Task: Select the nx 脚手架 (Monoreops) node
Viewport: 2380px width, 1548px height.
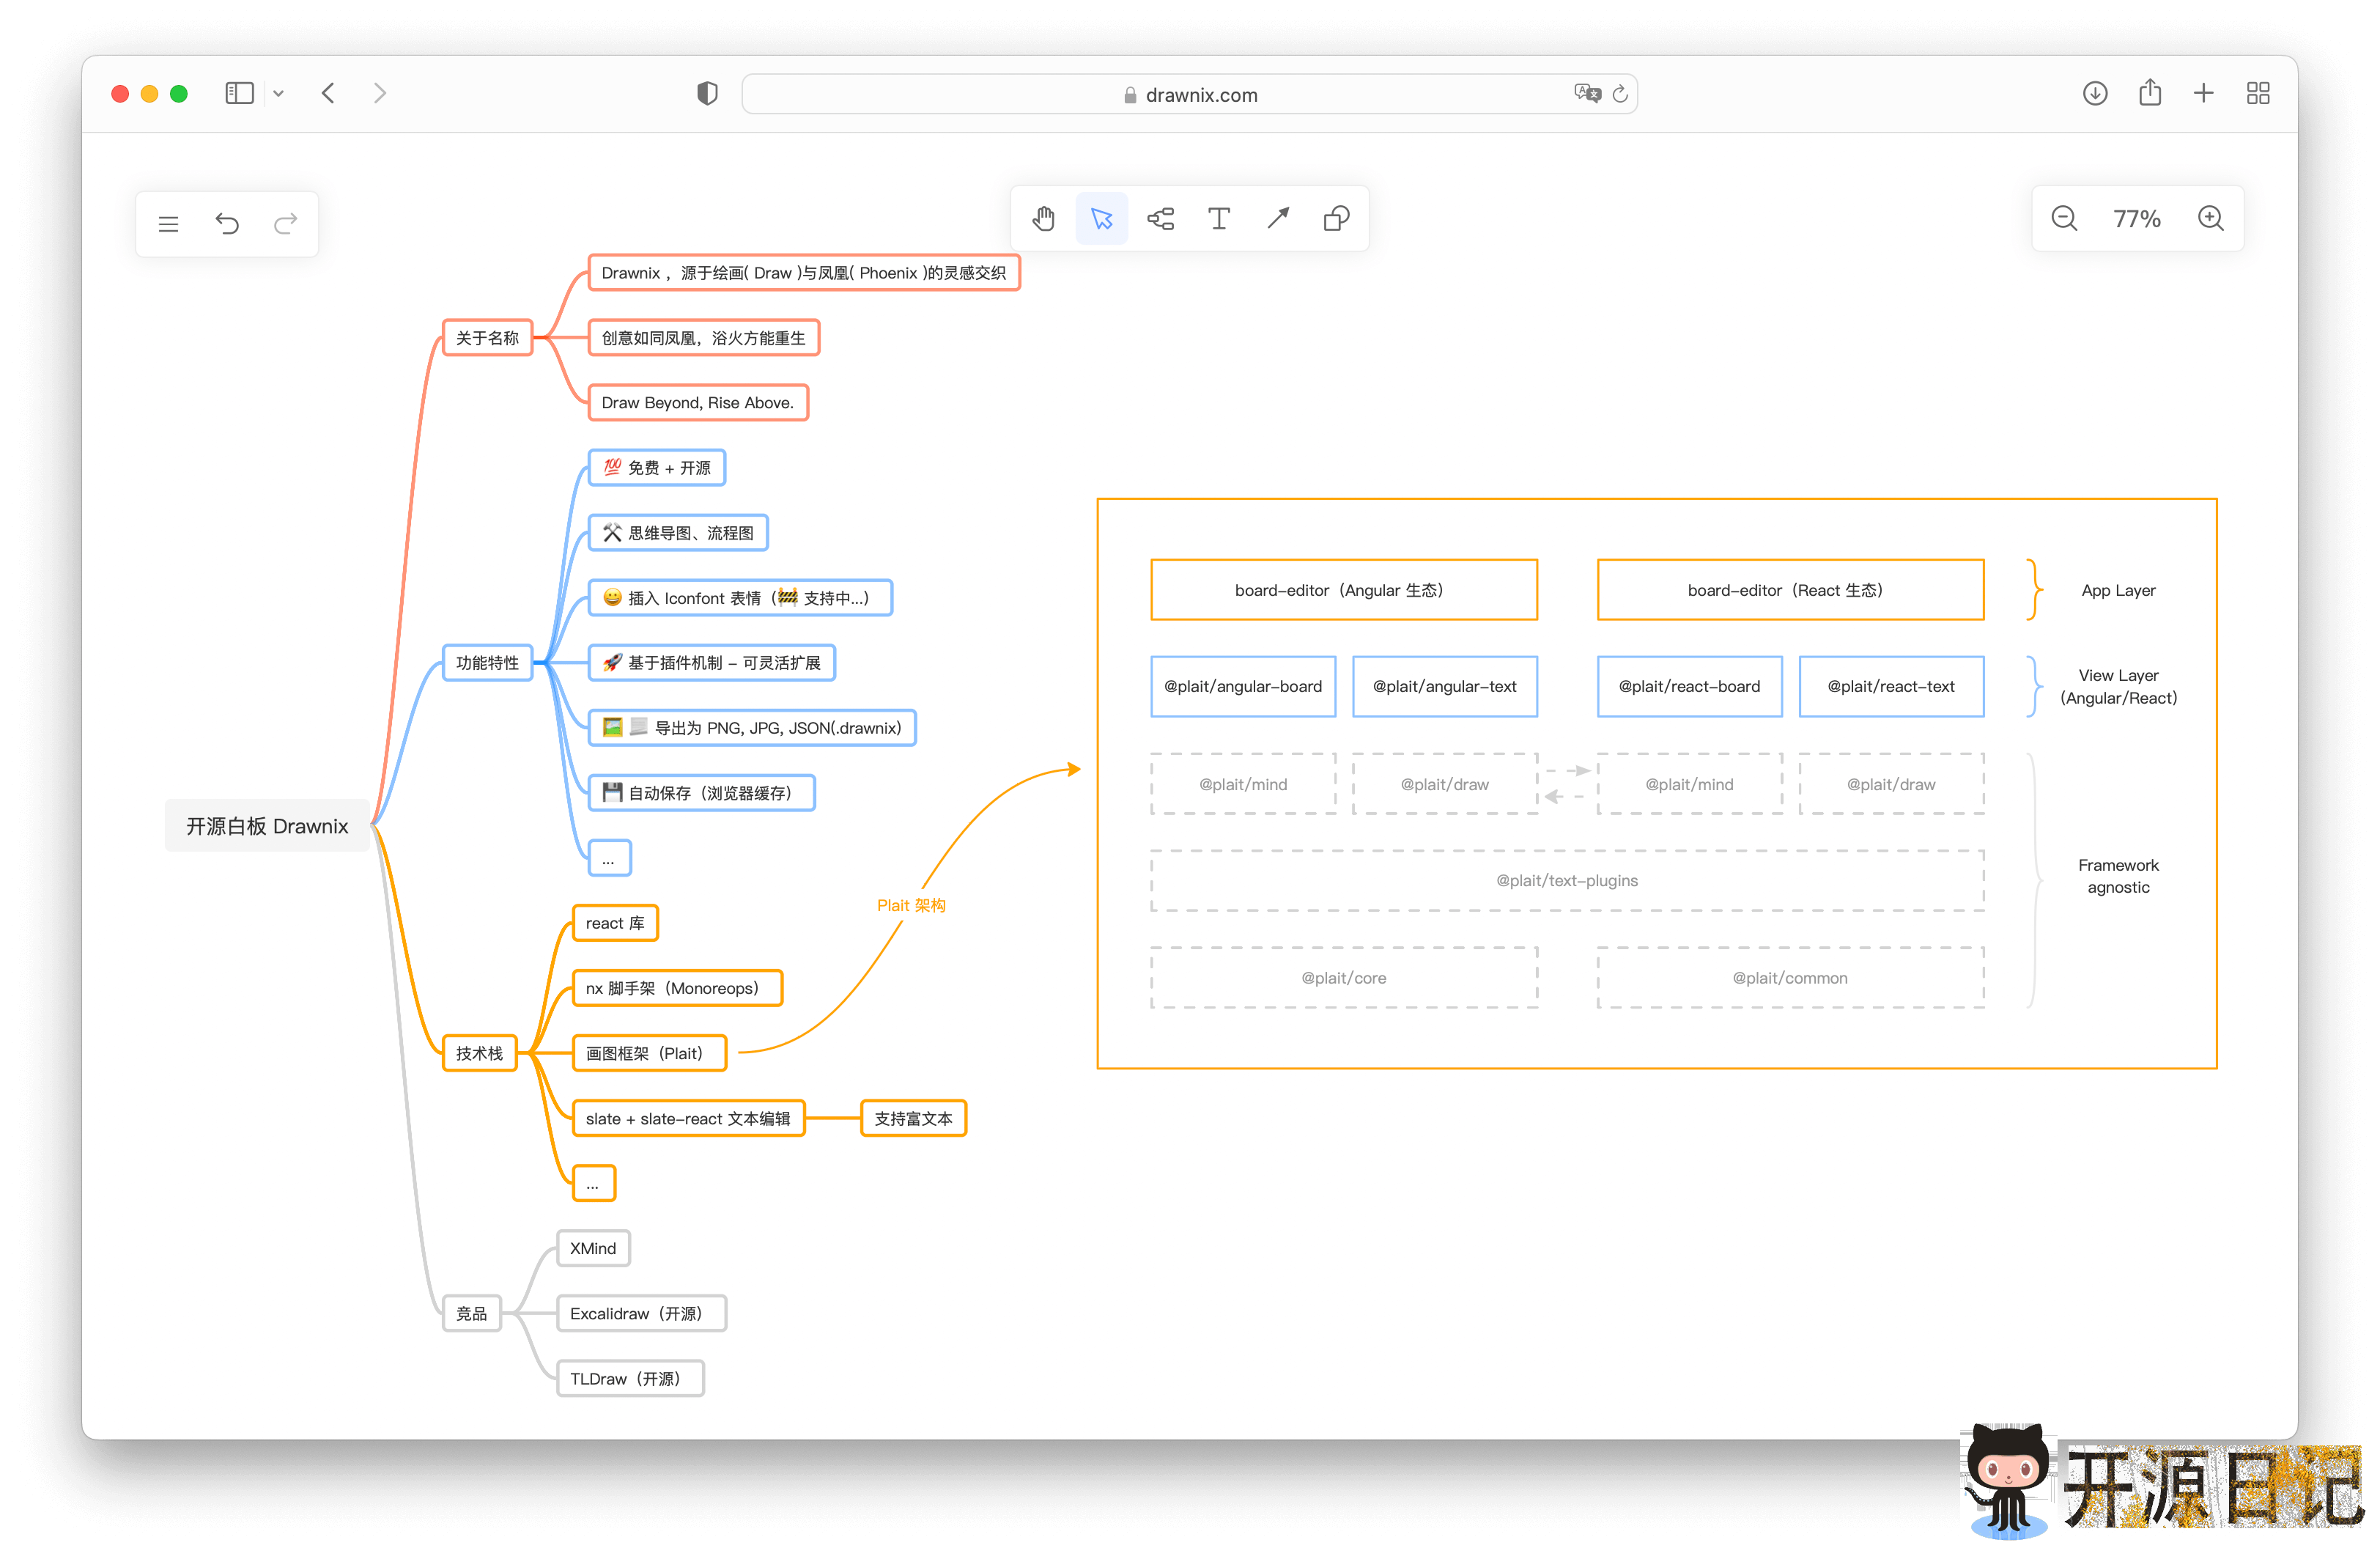Action: click(x=677, y=988)
